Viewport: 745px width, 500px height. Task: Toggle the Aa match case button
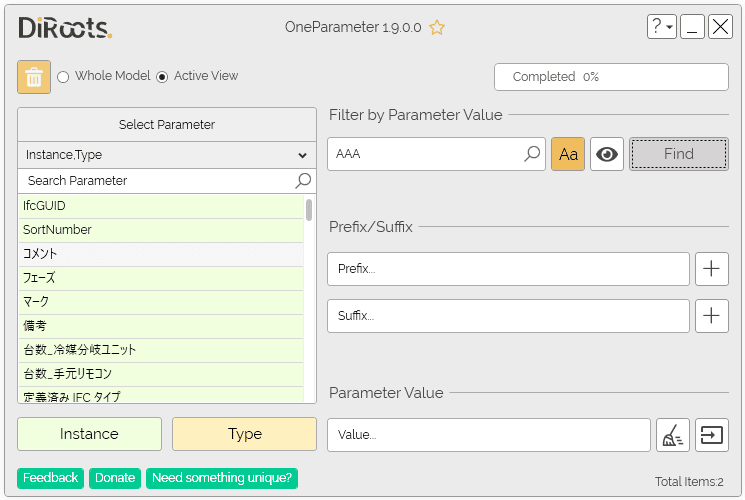[568, 154]
